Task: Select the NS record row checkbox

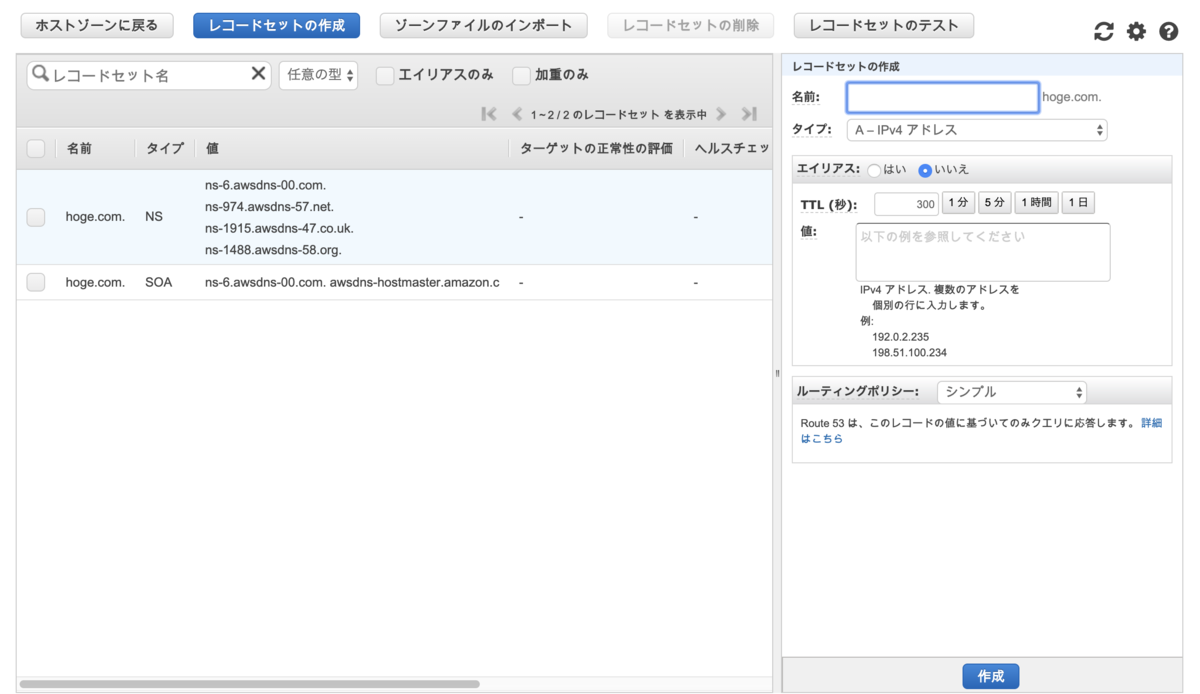Action: coord(36,216)
